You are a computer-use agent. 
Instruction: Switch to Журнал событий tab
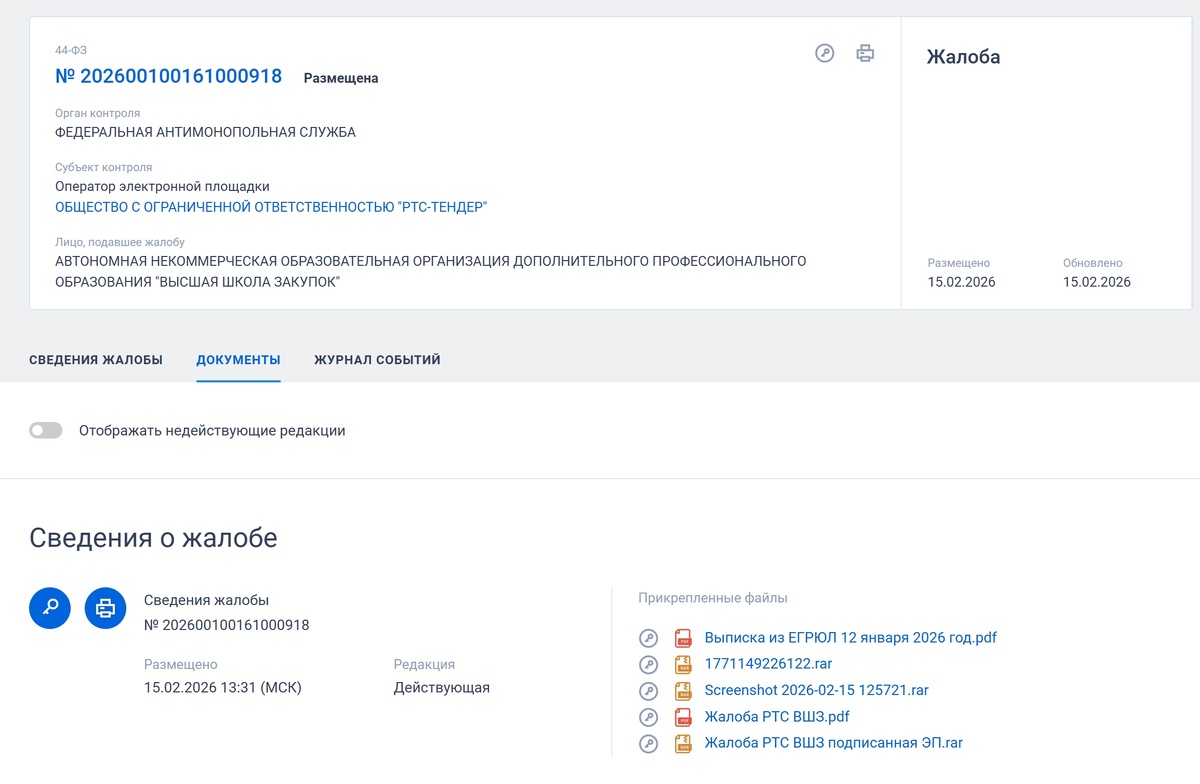tap(377, 360)
